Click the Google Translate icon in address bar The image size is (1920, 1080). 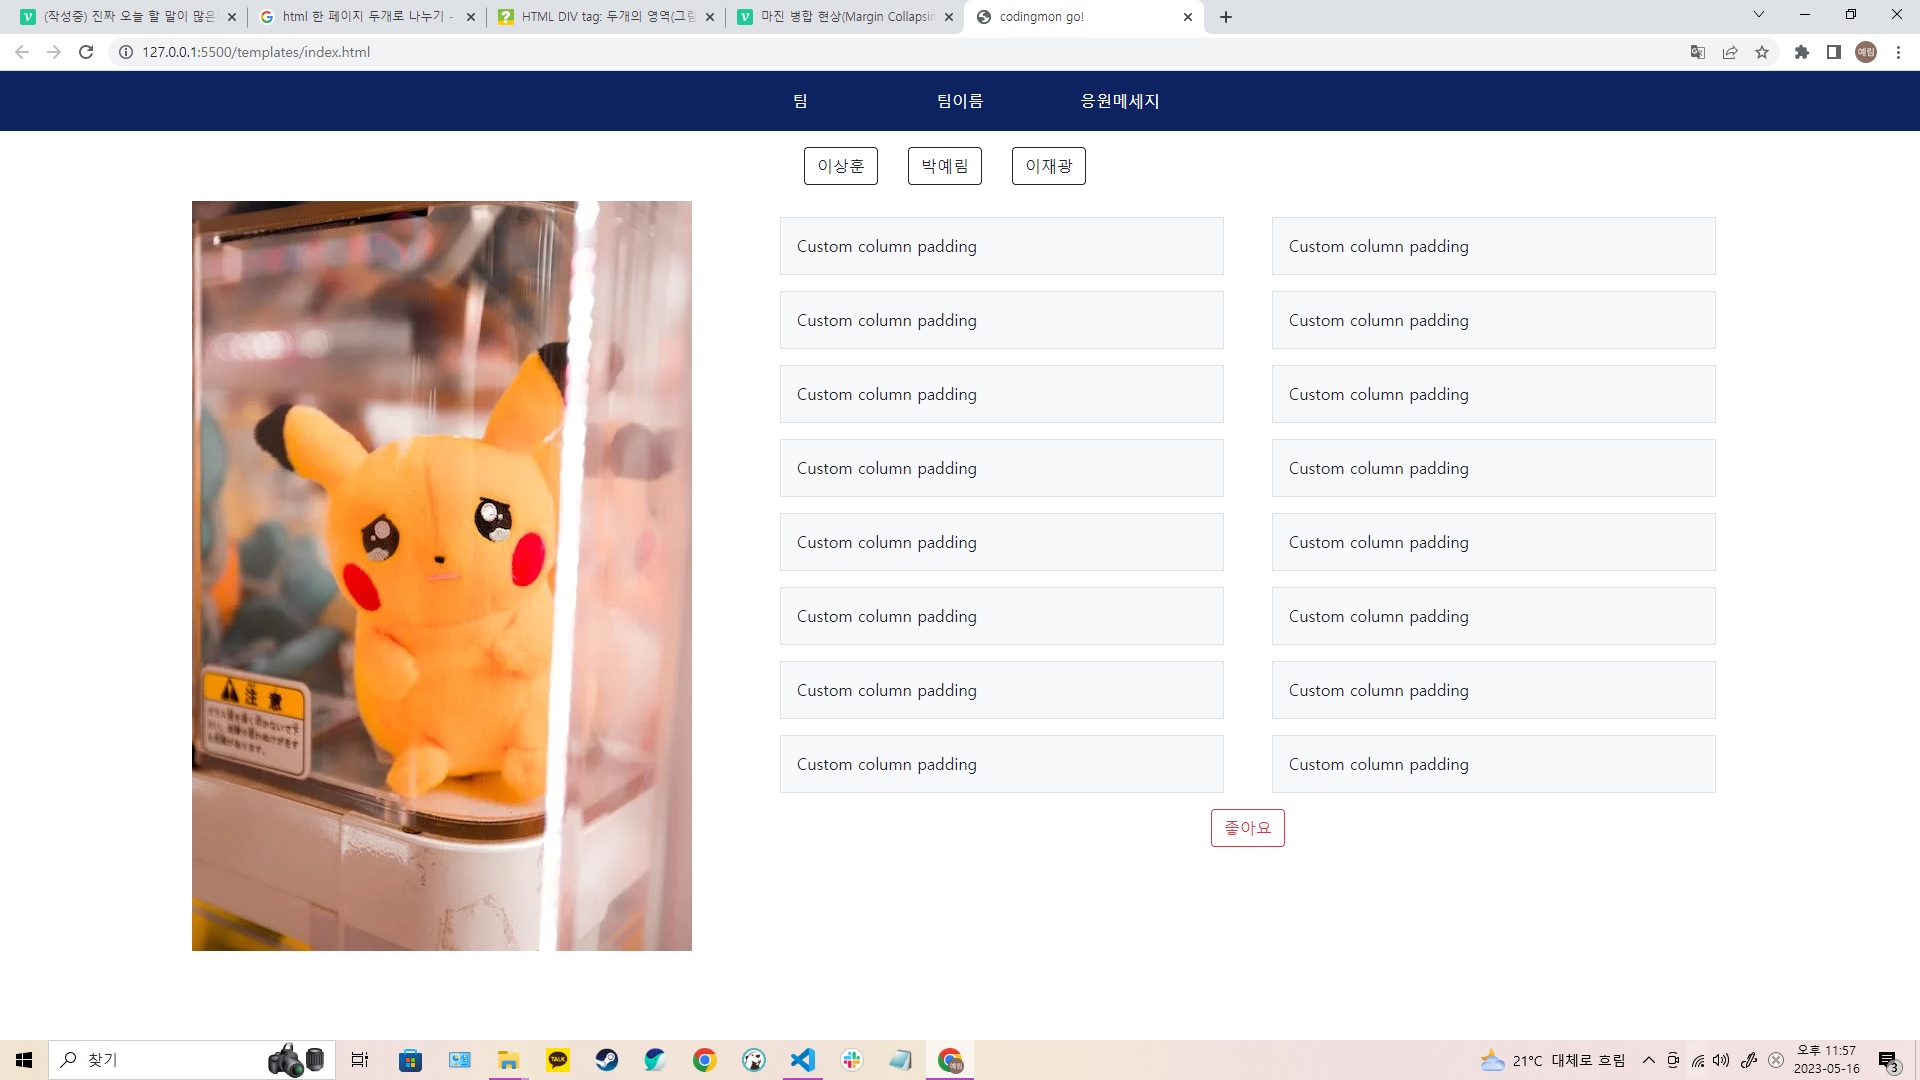point(1697,52)
